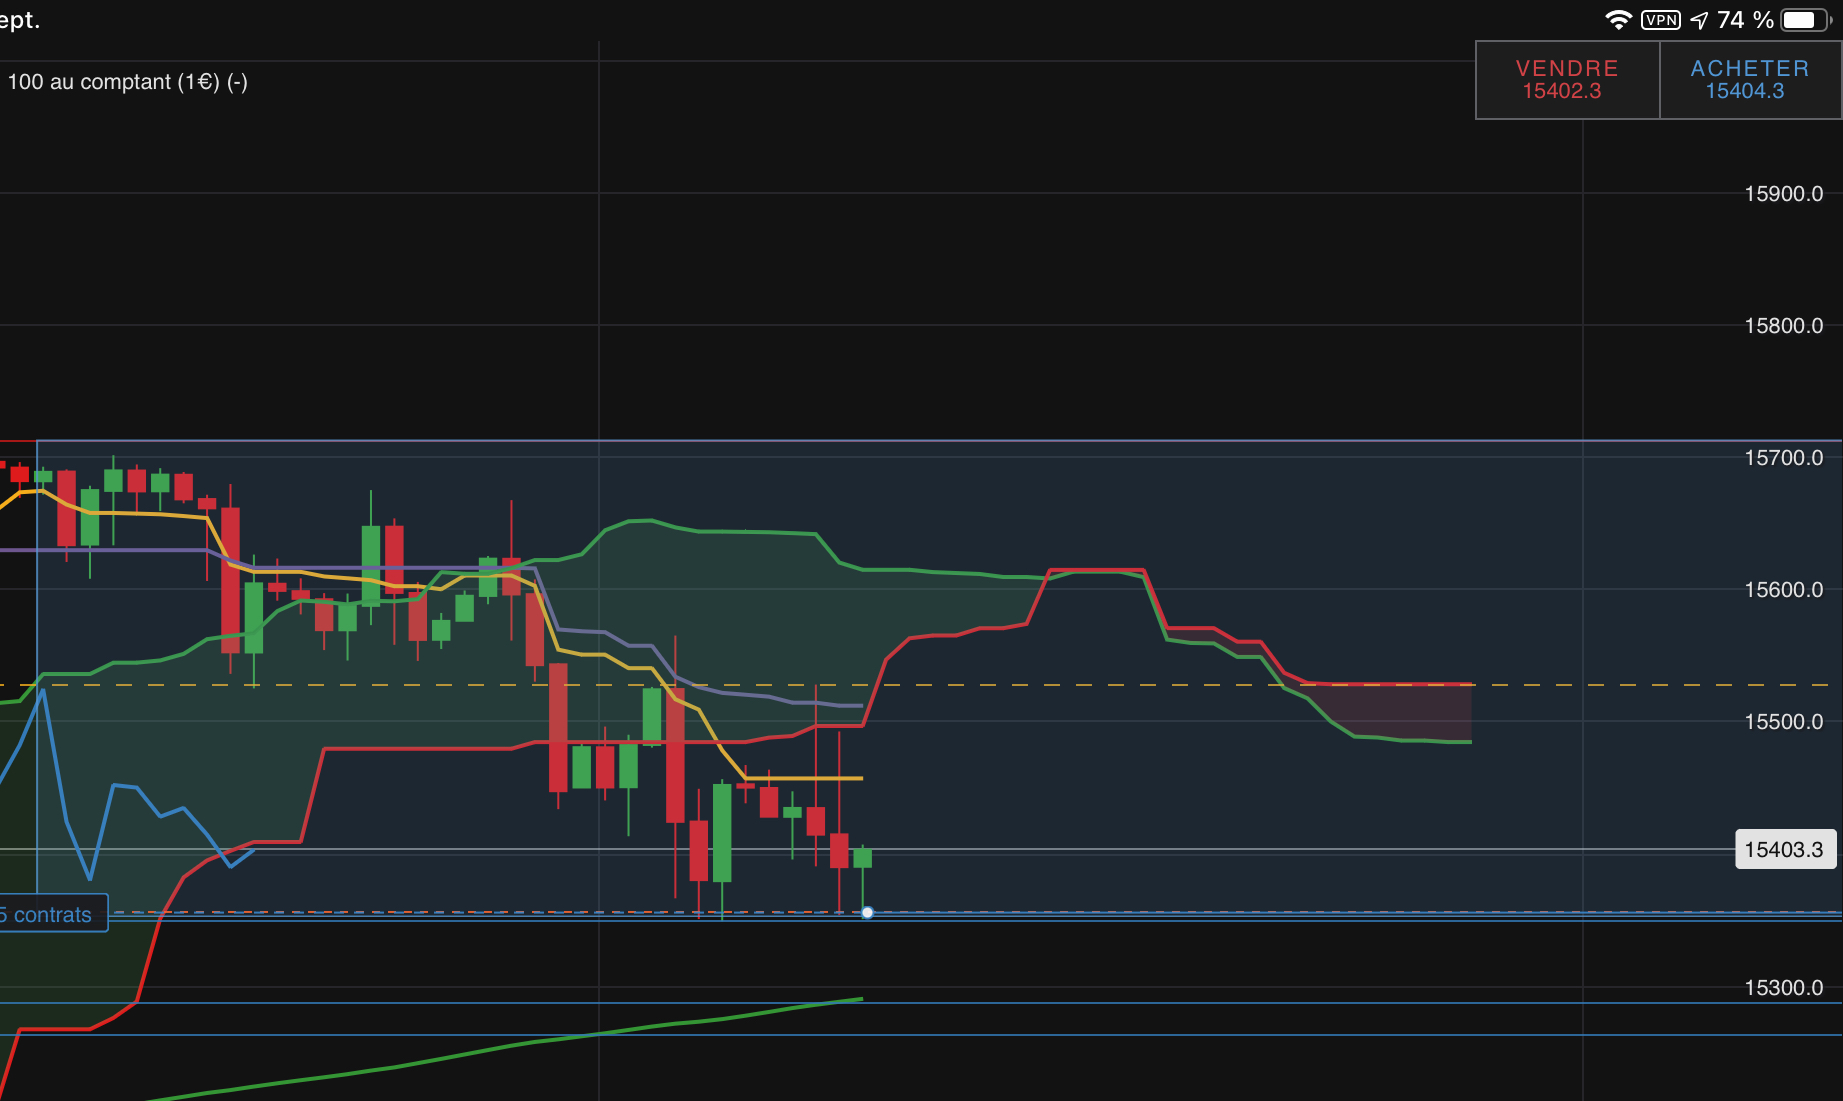Tap the 74 % battery percentage

pyautogui.click(x=1745, y=20)
